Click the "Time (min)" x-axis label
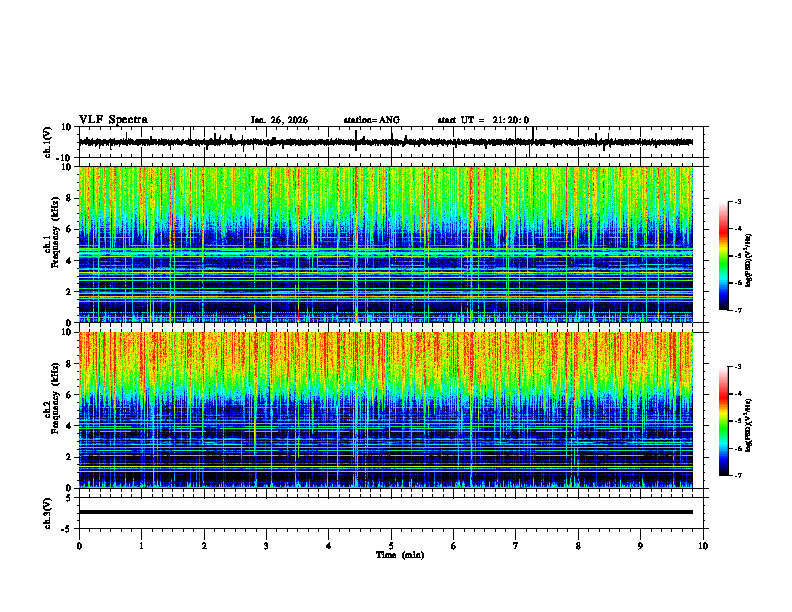The height and width of the screenshot is (612, 792). (400, 555)
